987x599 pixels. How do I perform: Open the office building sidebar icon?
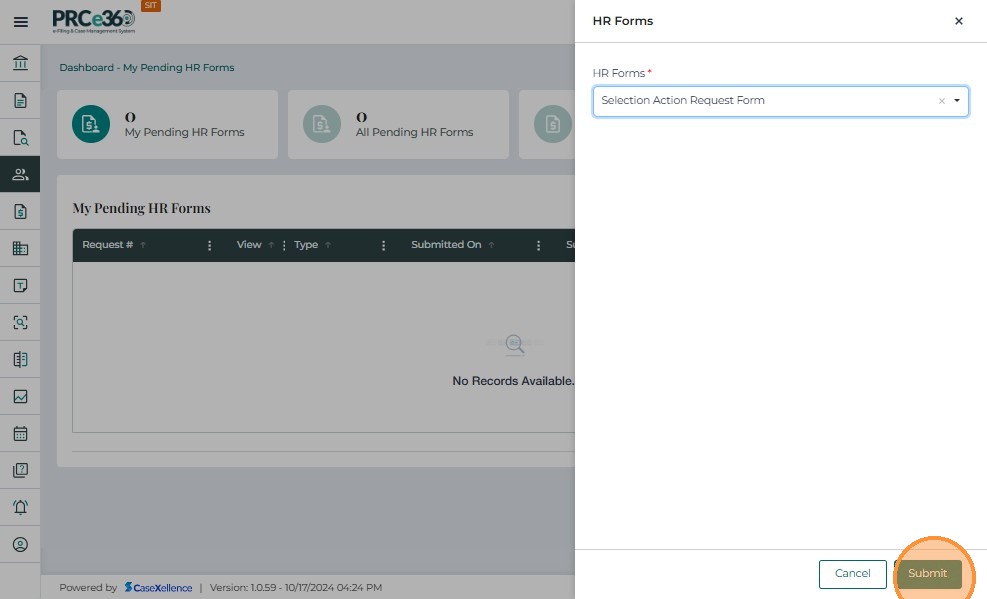tap(20, 249)
